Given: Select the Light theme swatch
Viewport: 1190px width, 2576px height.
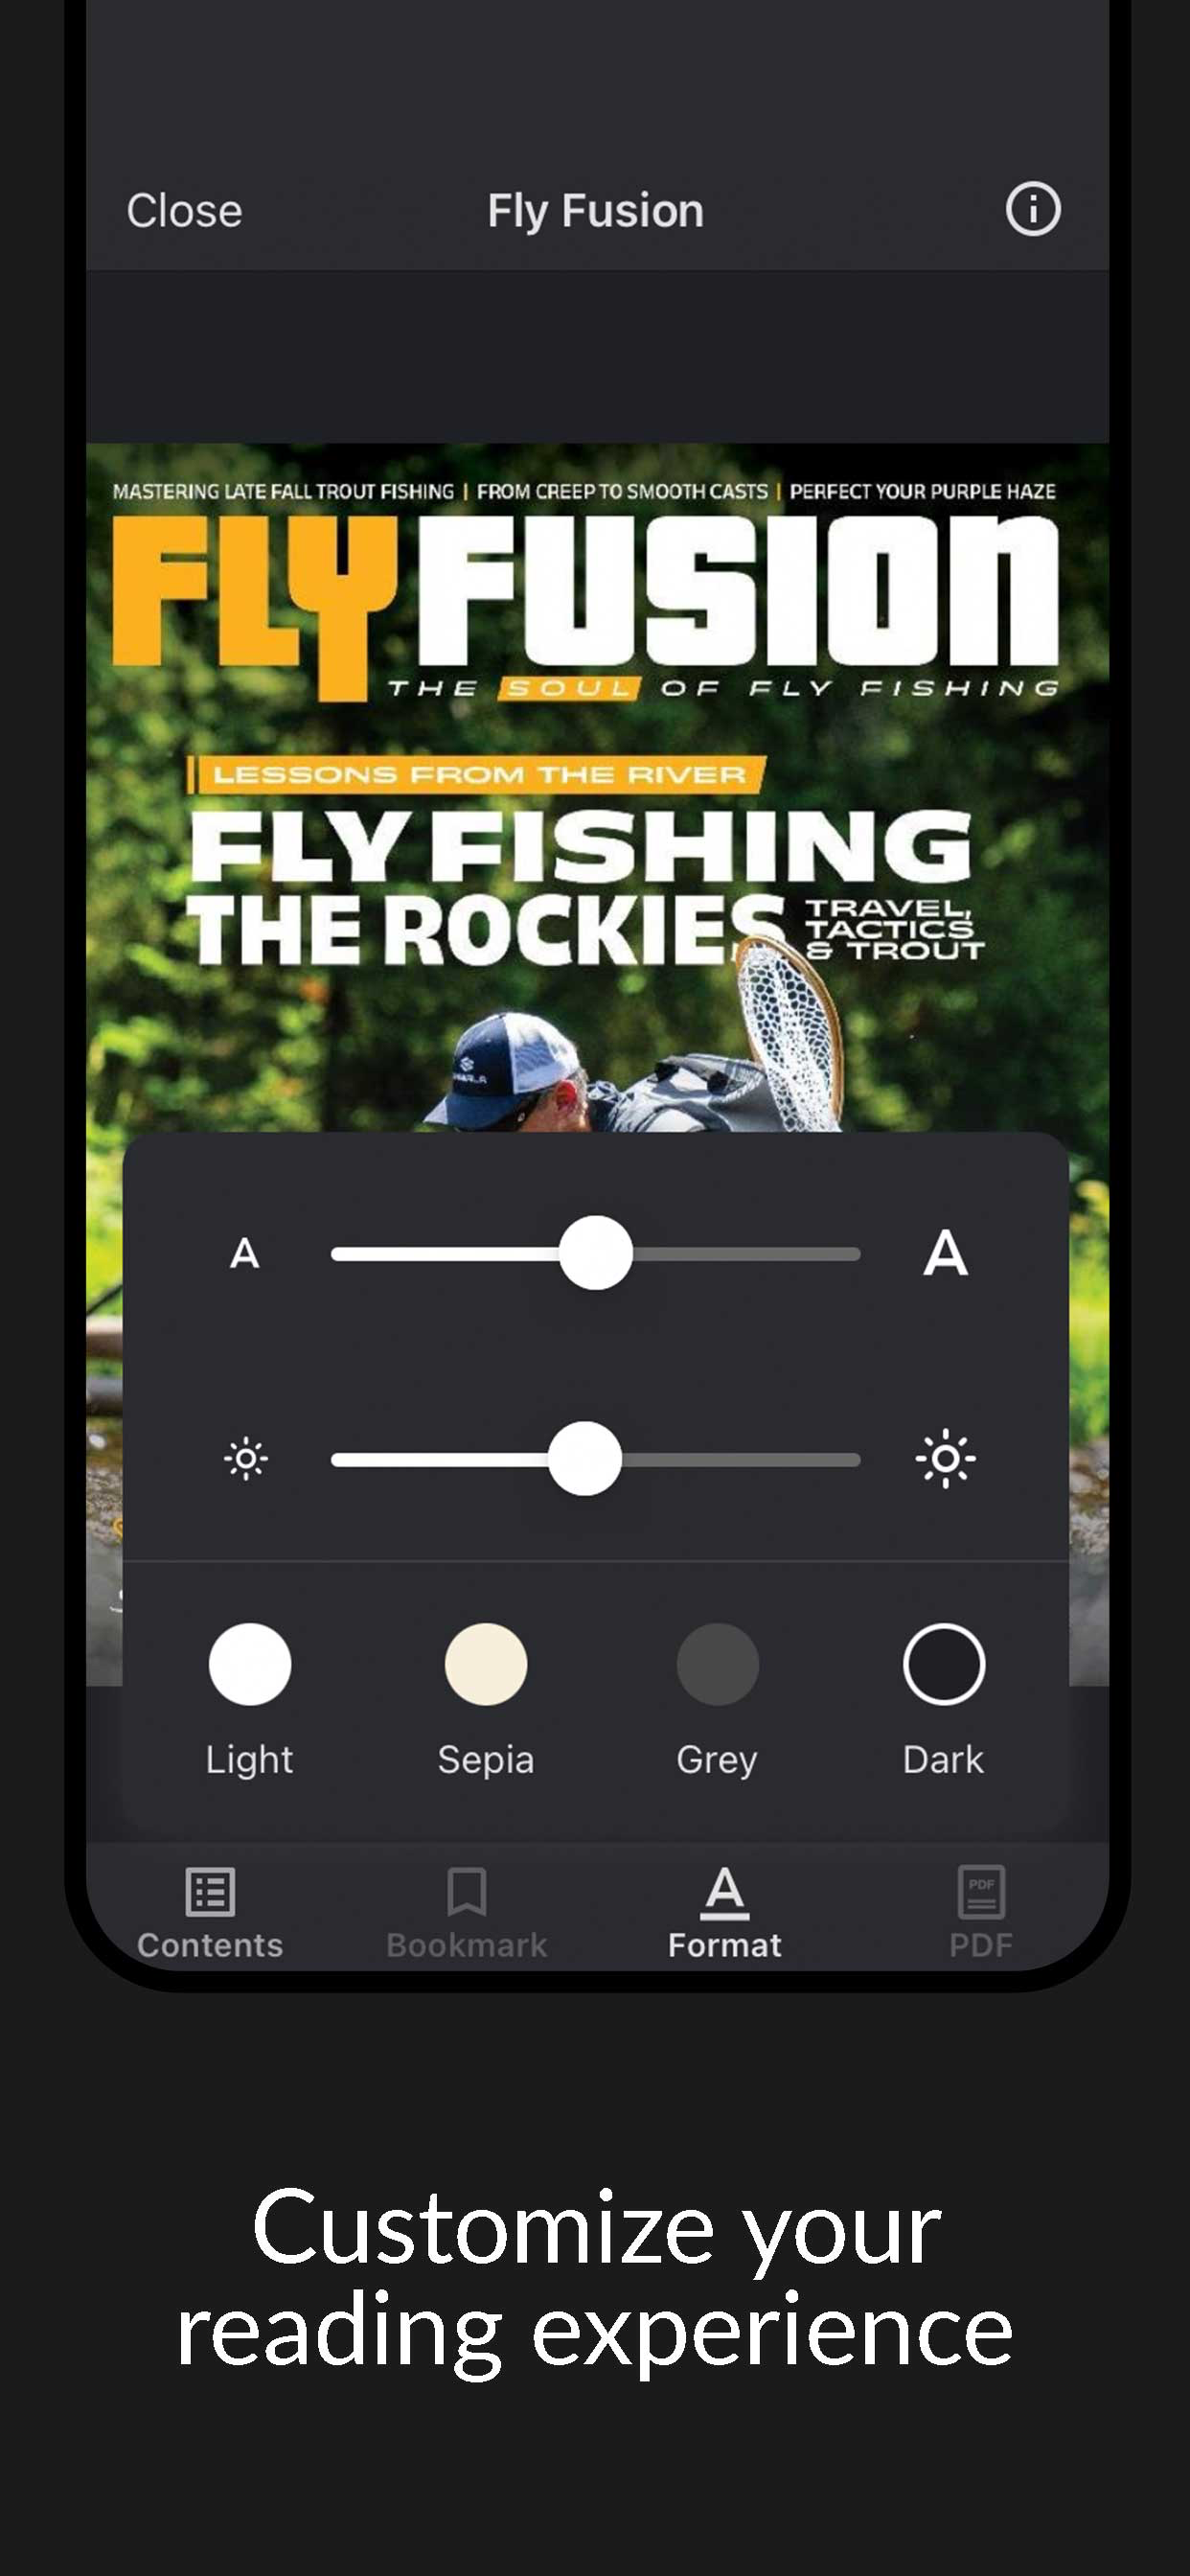Looking at the screenshot, I should point(250,1664).
